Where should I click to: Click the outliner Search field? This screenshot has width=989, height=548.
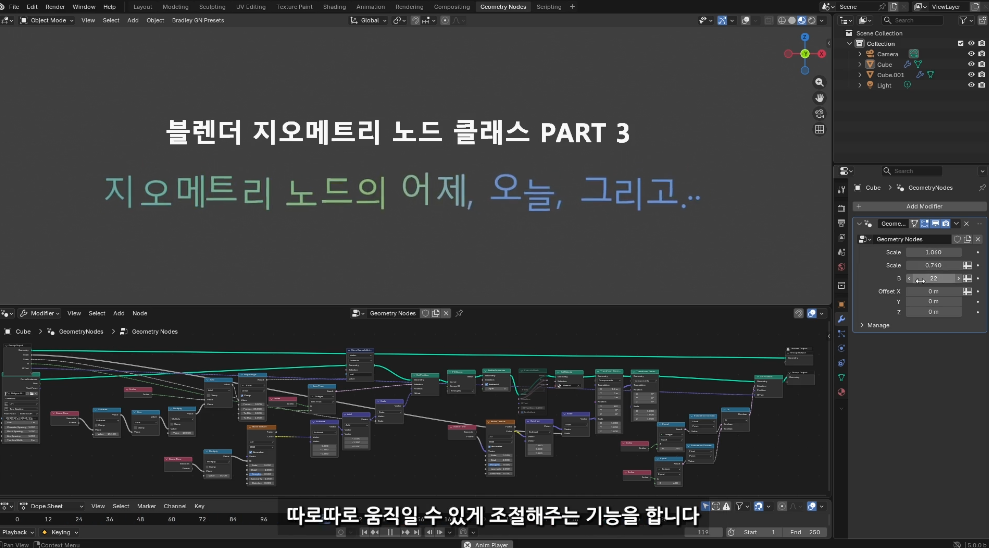[x=912, y=20]
